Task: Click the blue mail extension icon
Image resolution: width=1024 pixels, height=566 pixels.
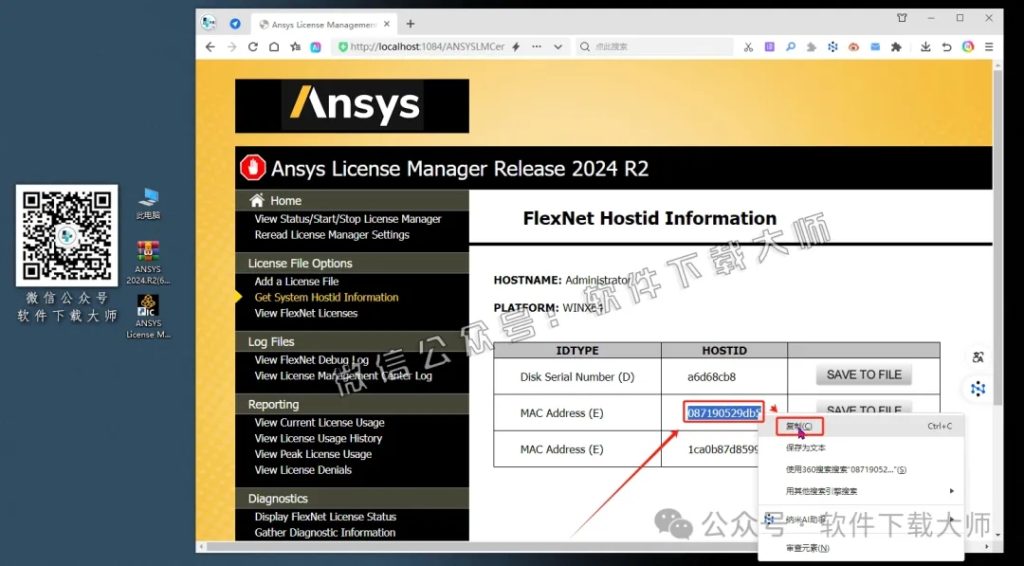Action: point(875,47)
